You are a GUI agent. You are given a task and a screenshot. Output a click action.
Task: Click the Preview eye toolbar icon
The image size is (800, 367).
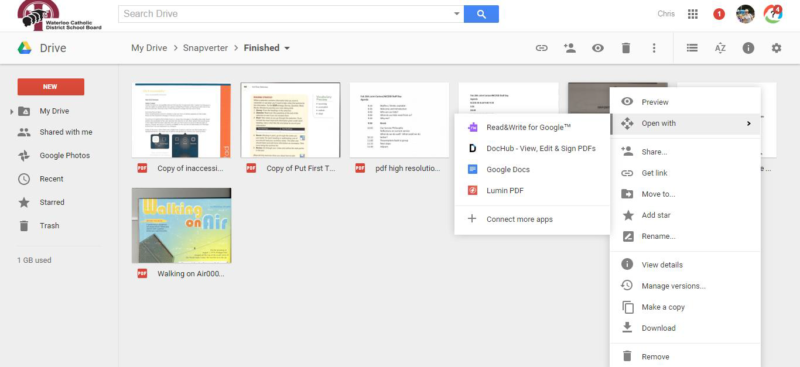tap(597, 48)
